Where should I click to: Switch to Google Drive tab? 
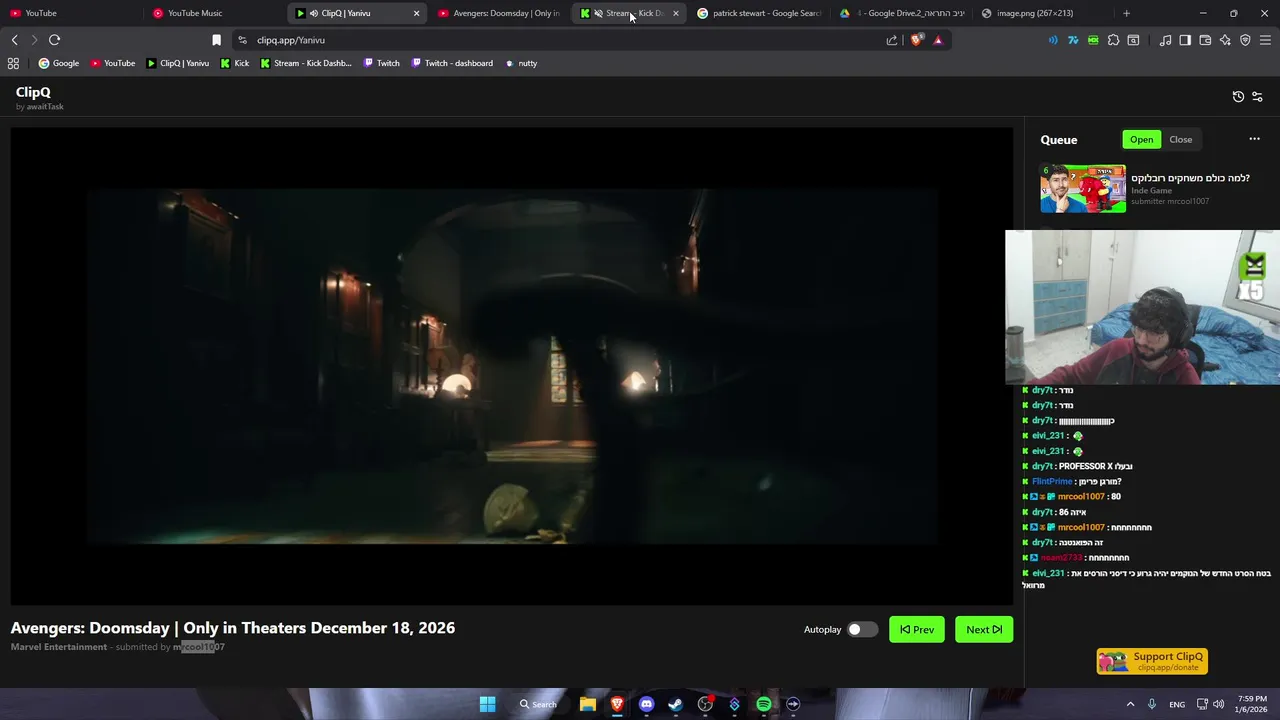(902, 13)
